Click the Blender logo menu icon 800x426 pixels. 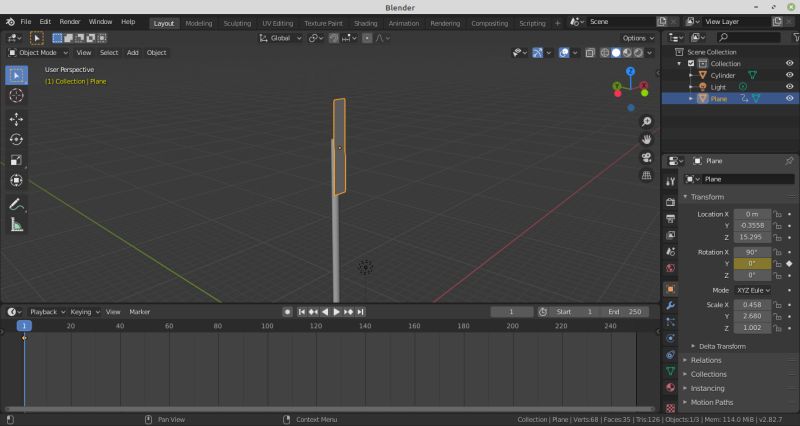(x=10, y=22)
